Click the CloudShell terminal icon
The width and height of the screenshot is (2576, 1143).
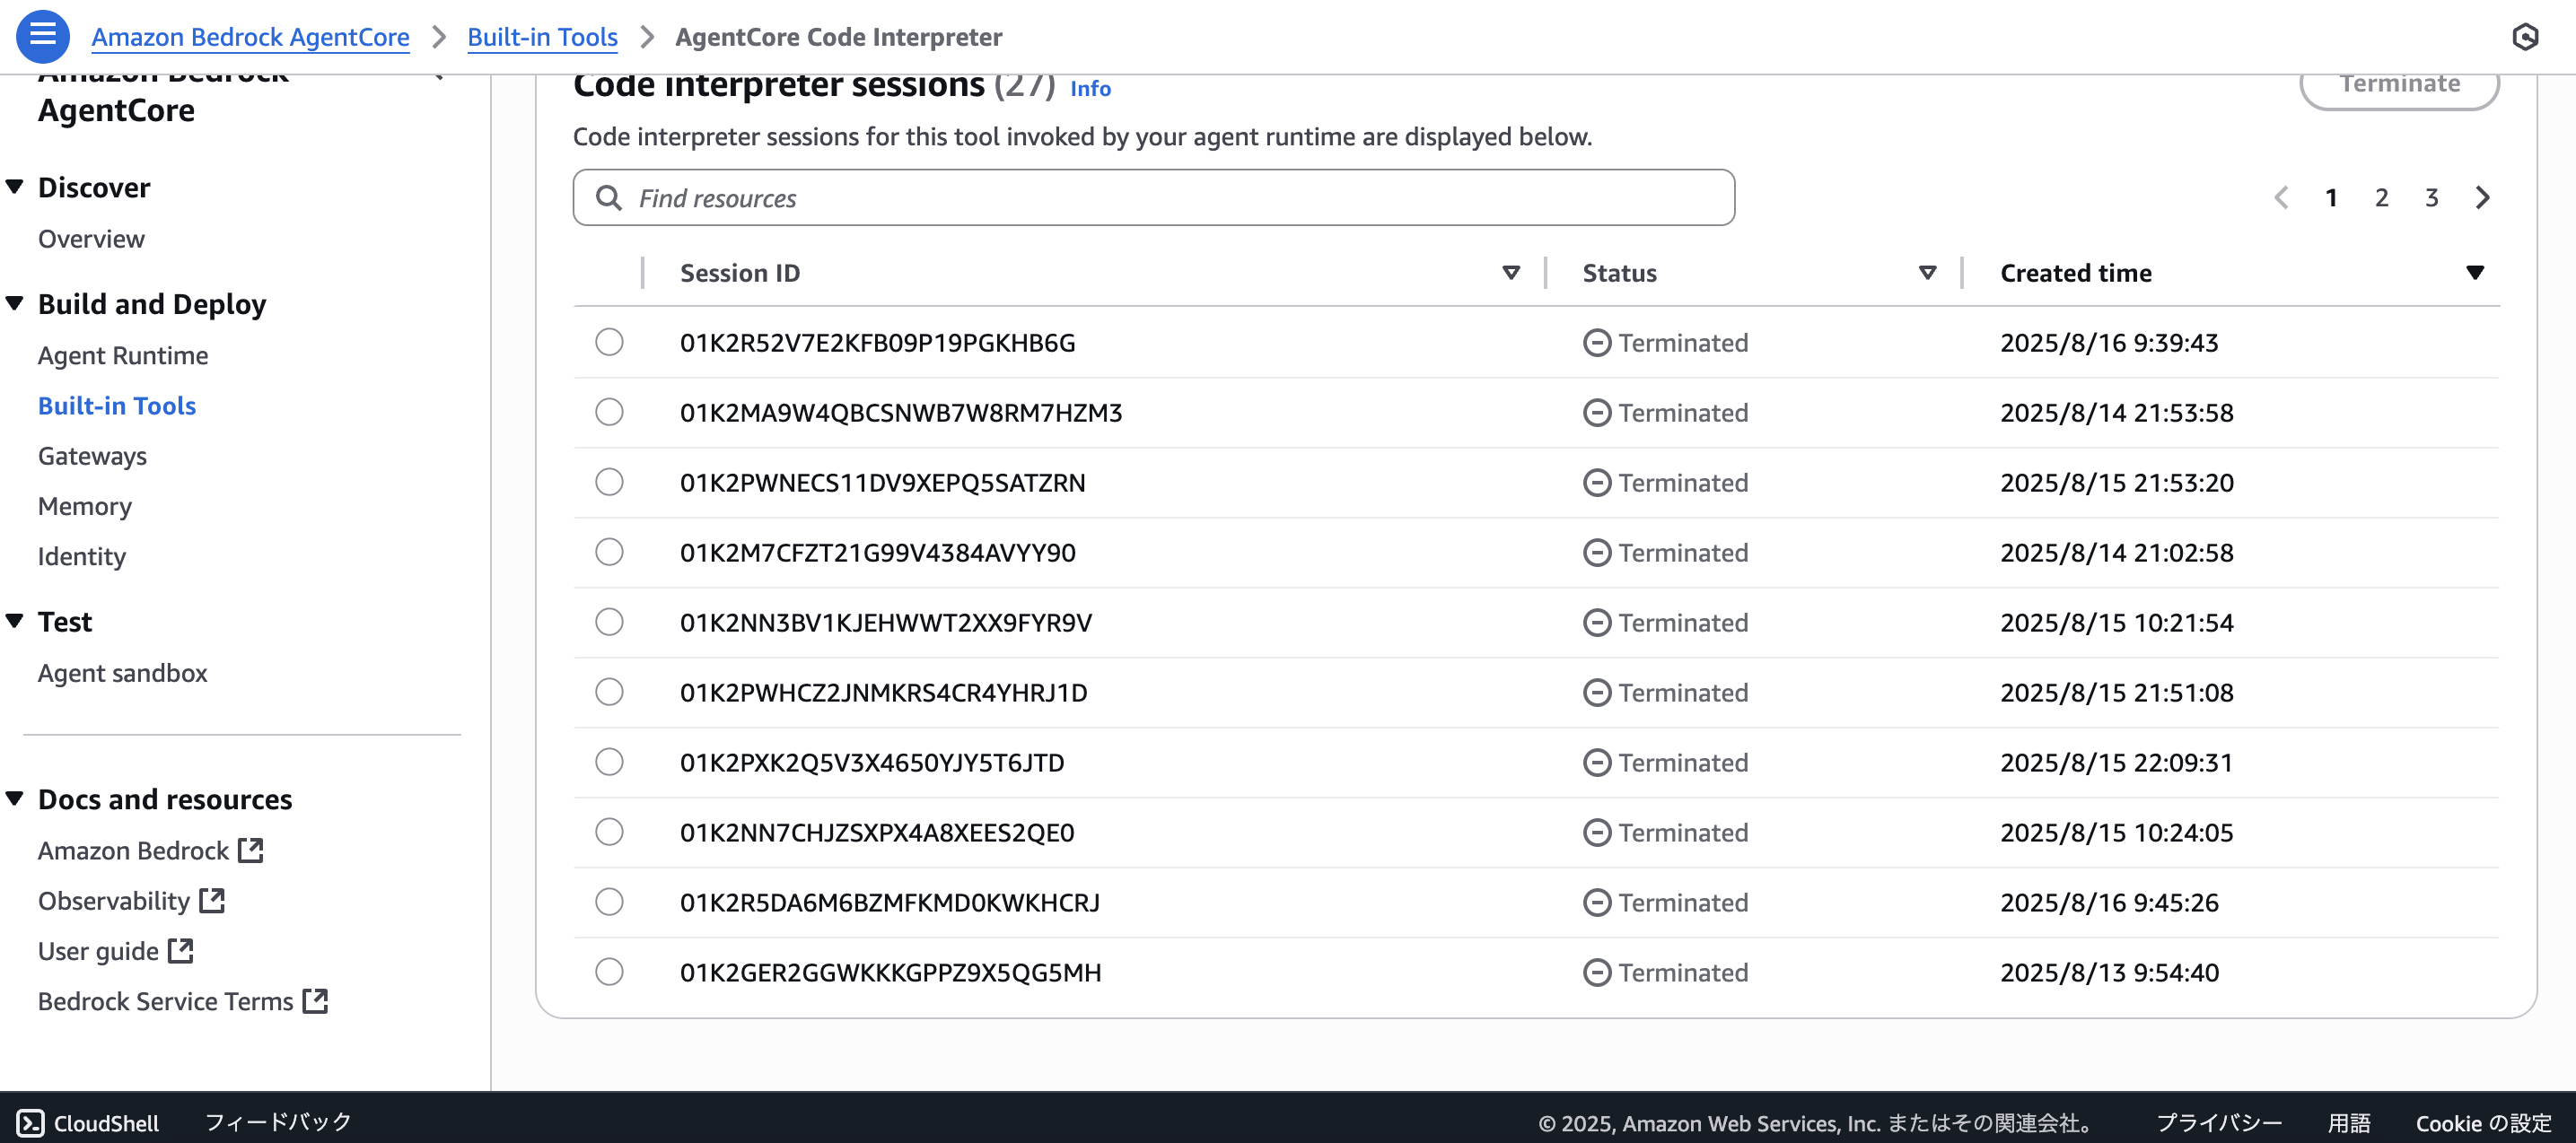[x=30, y=1123]
